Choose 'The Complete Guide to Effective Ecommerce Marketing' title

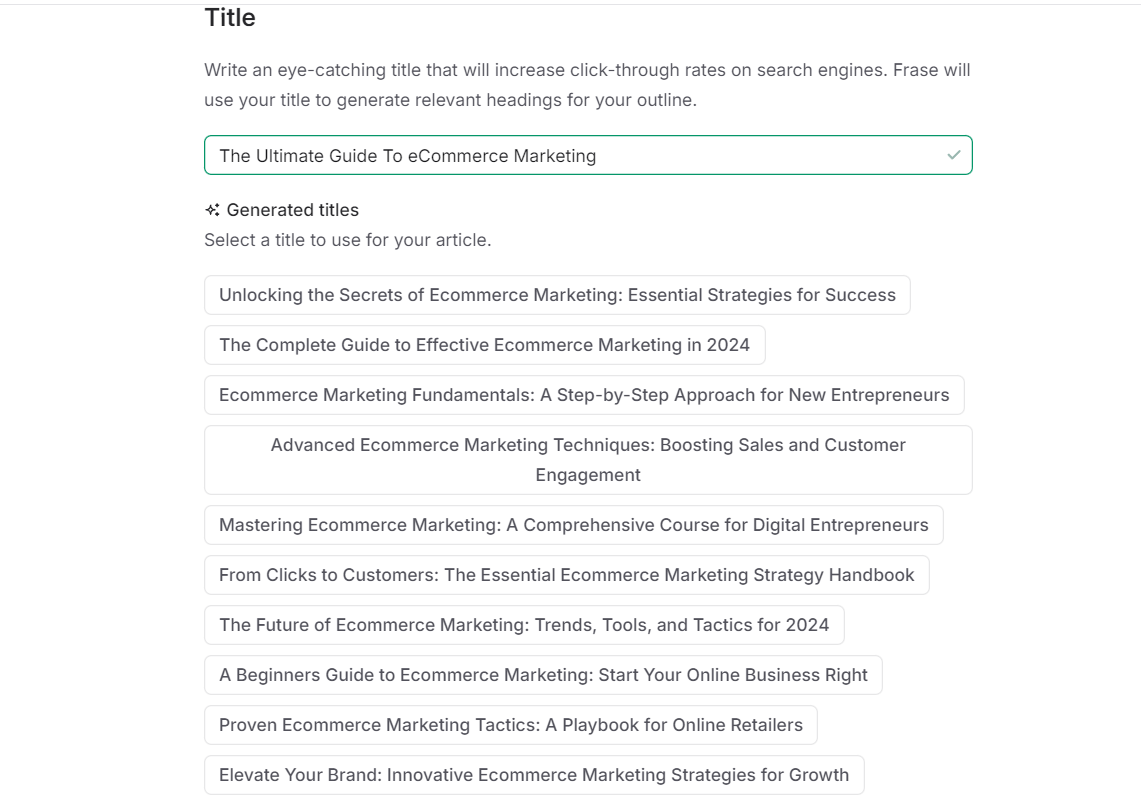[485, 345]
